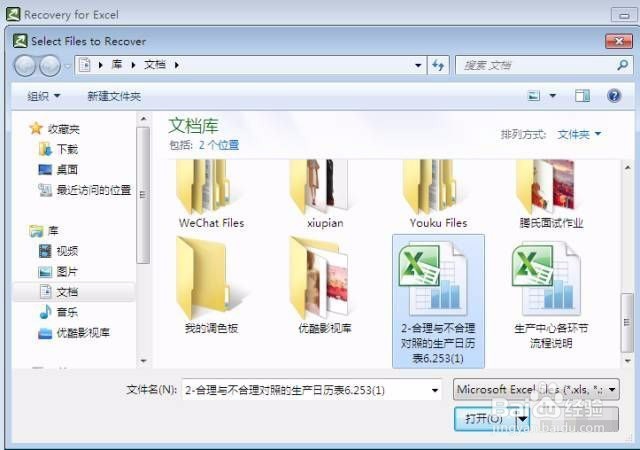640x450 pixels.
Task: Click the 文档 breadcrumb in address bar
Action: coord(155,65)
